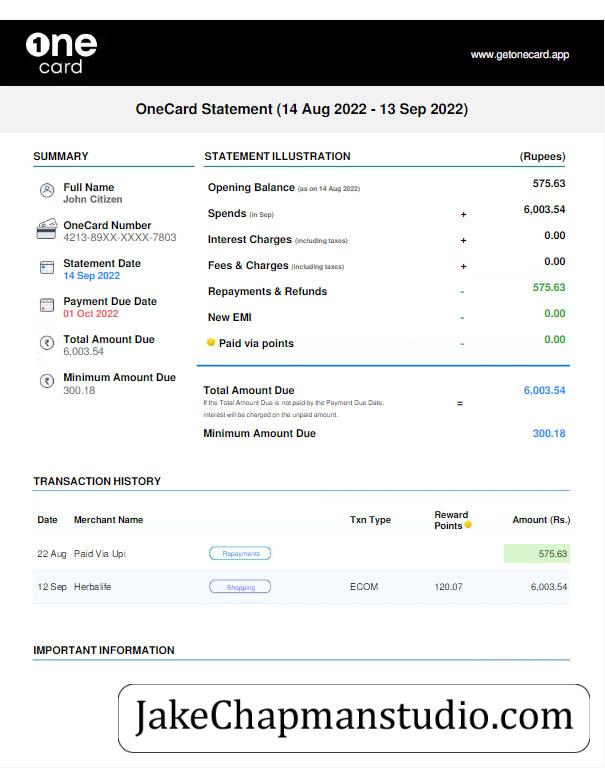The image size is (605, 768).
Task: Click the Payment Due Date 01 Oct 2022
Action: [91, 313]
